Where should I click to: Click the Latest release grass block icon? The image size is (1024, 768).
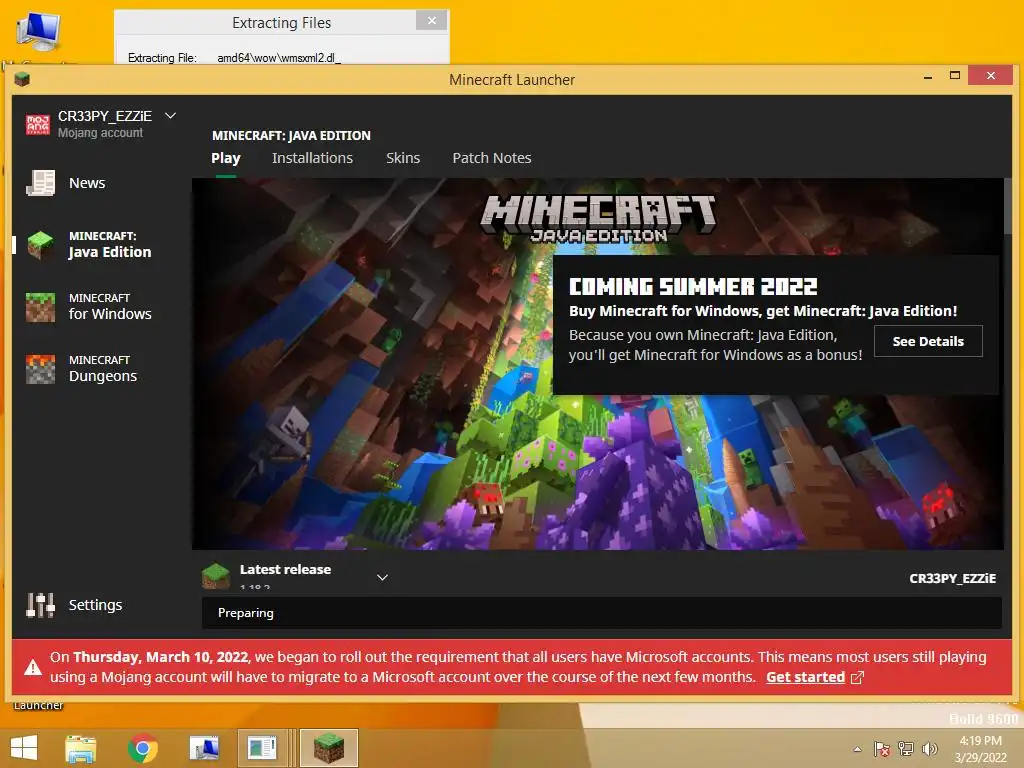[x=216, y=575]
